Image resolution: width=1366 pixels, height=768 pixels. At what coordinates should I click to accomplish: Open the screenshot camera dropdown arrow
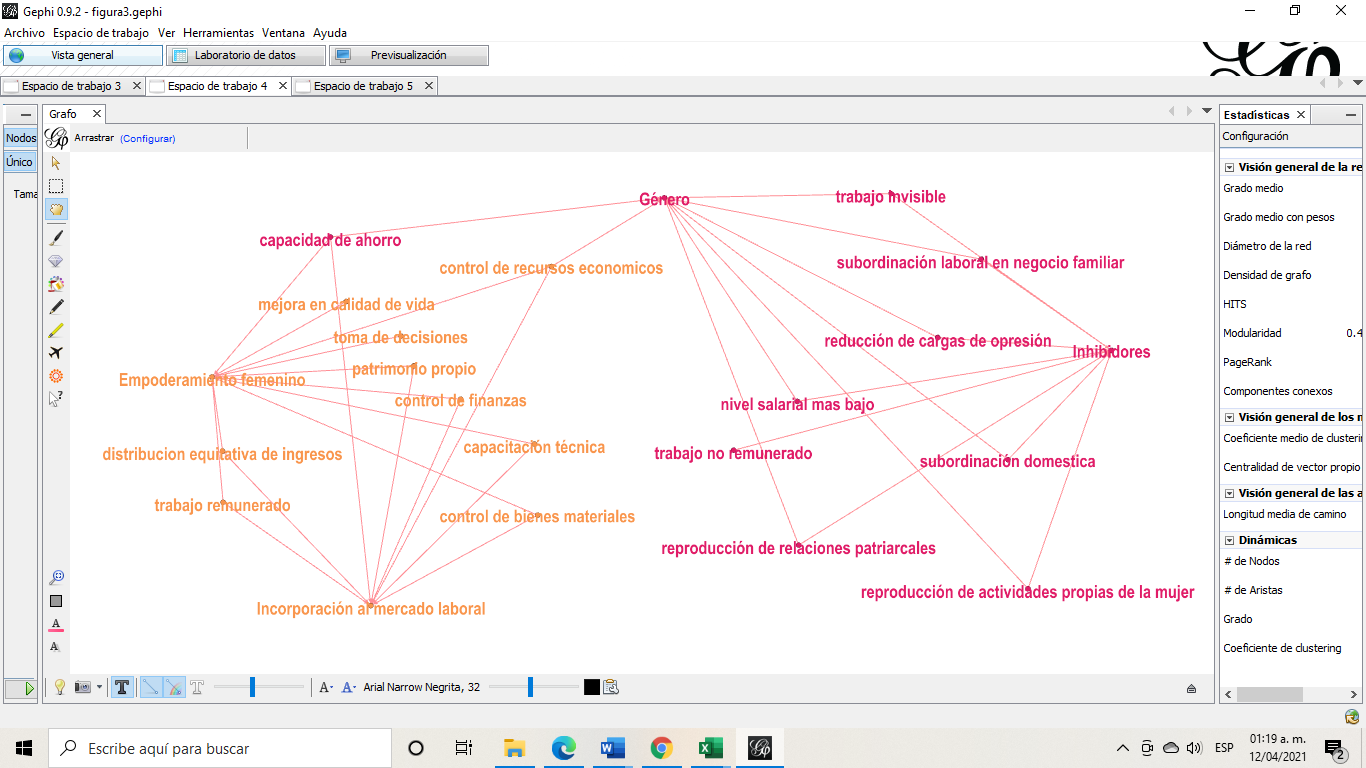(99, 687)
